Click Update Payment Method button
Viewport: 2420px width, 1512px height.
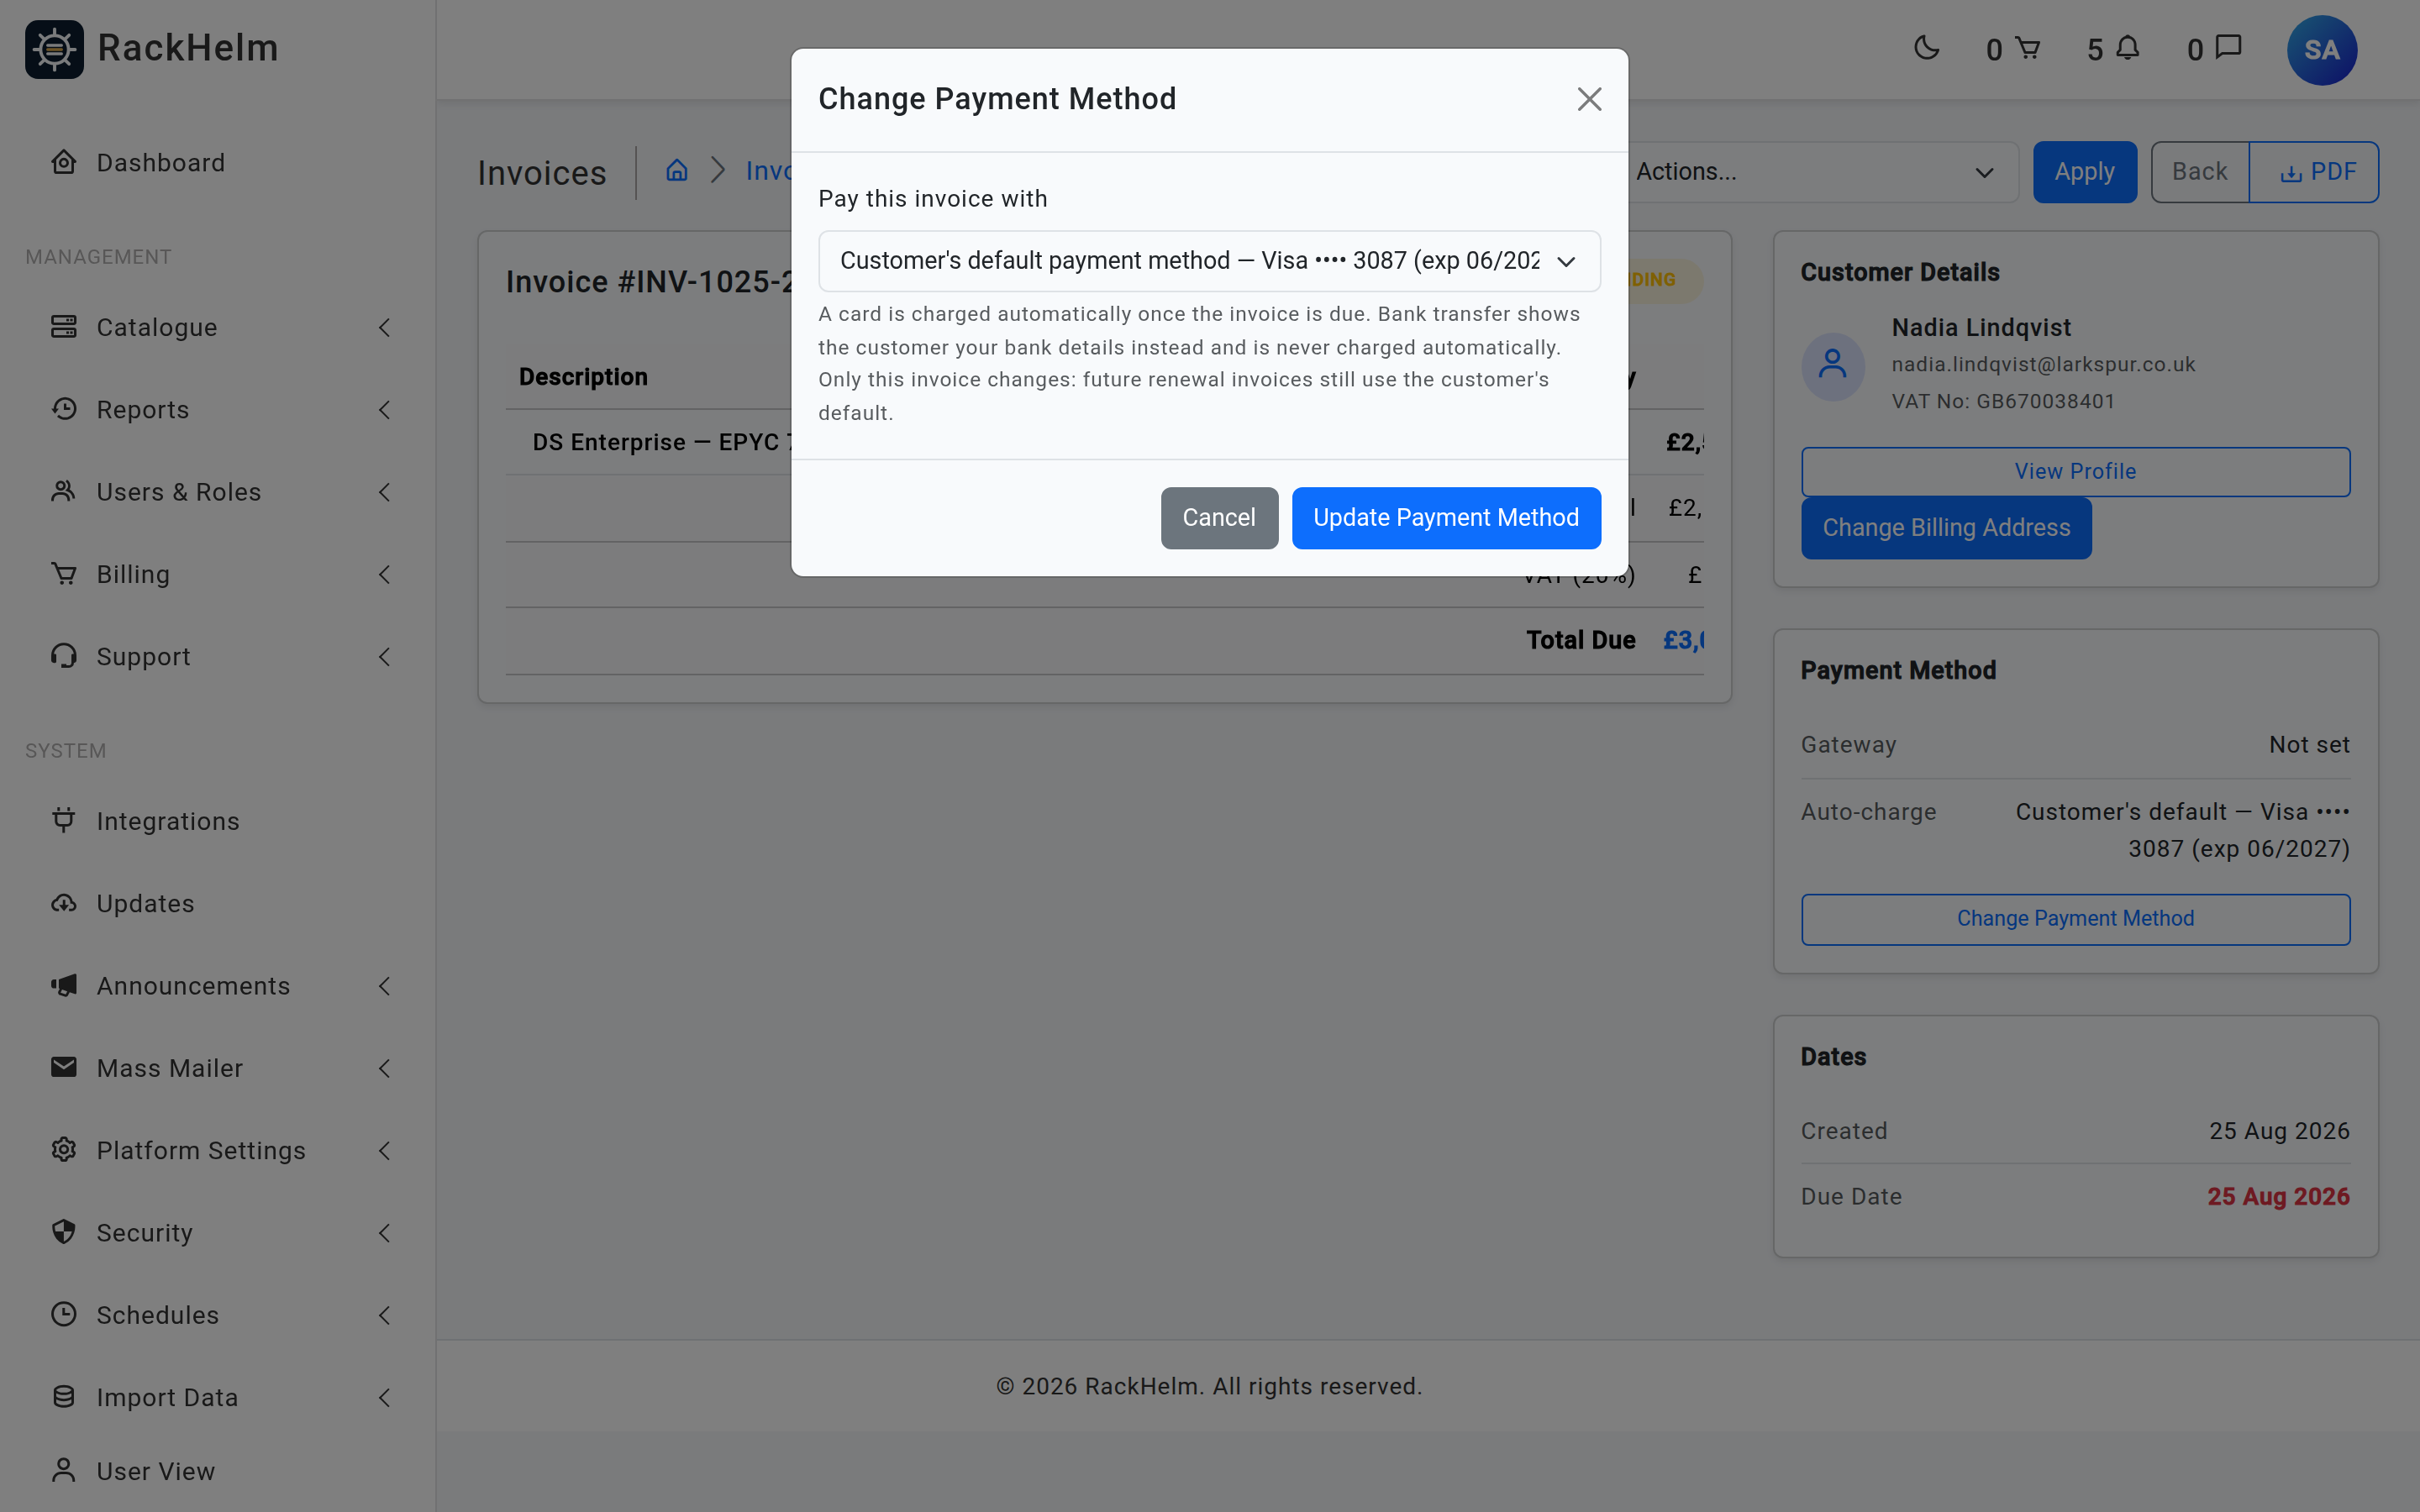(x=1446, y=517)
